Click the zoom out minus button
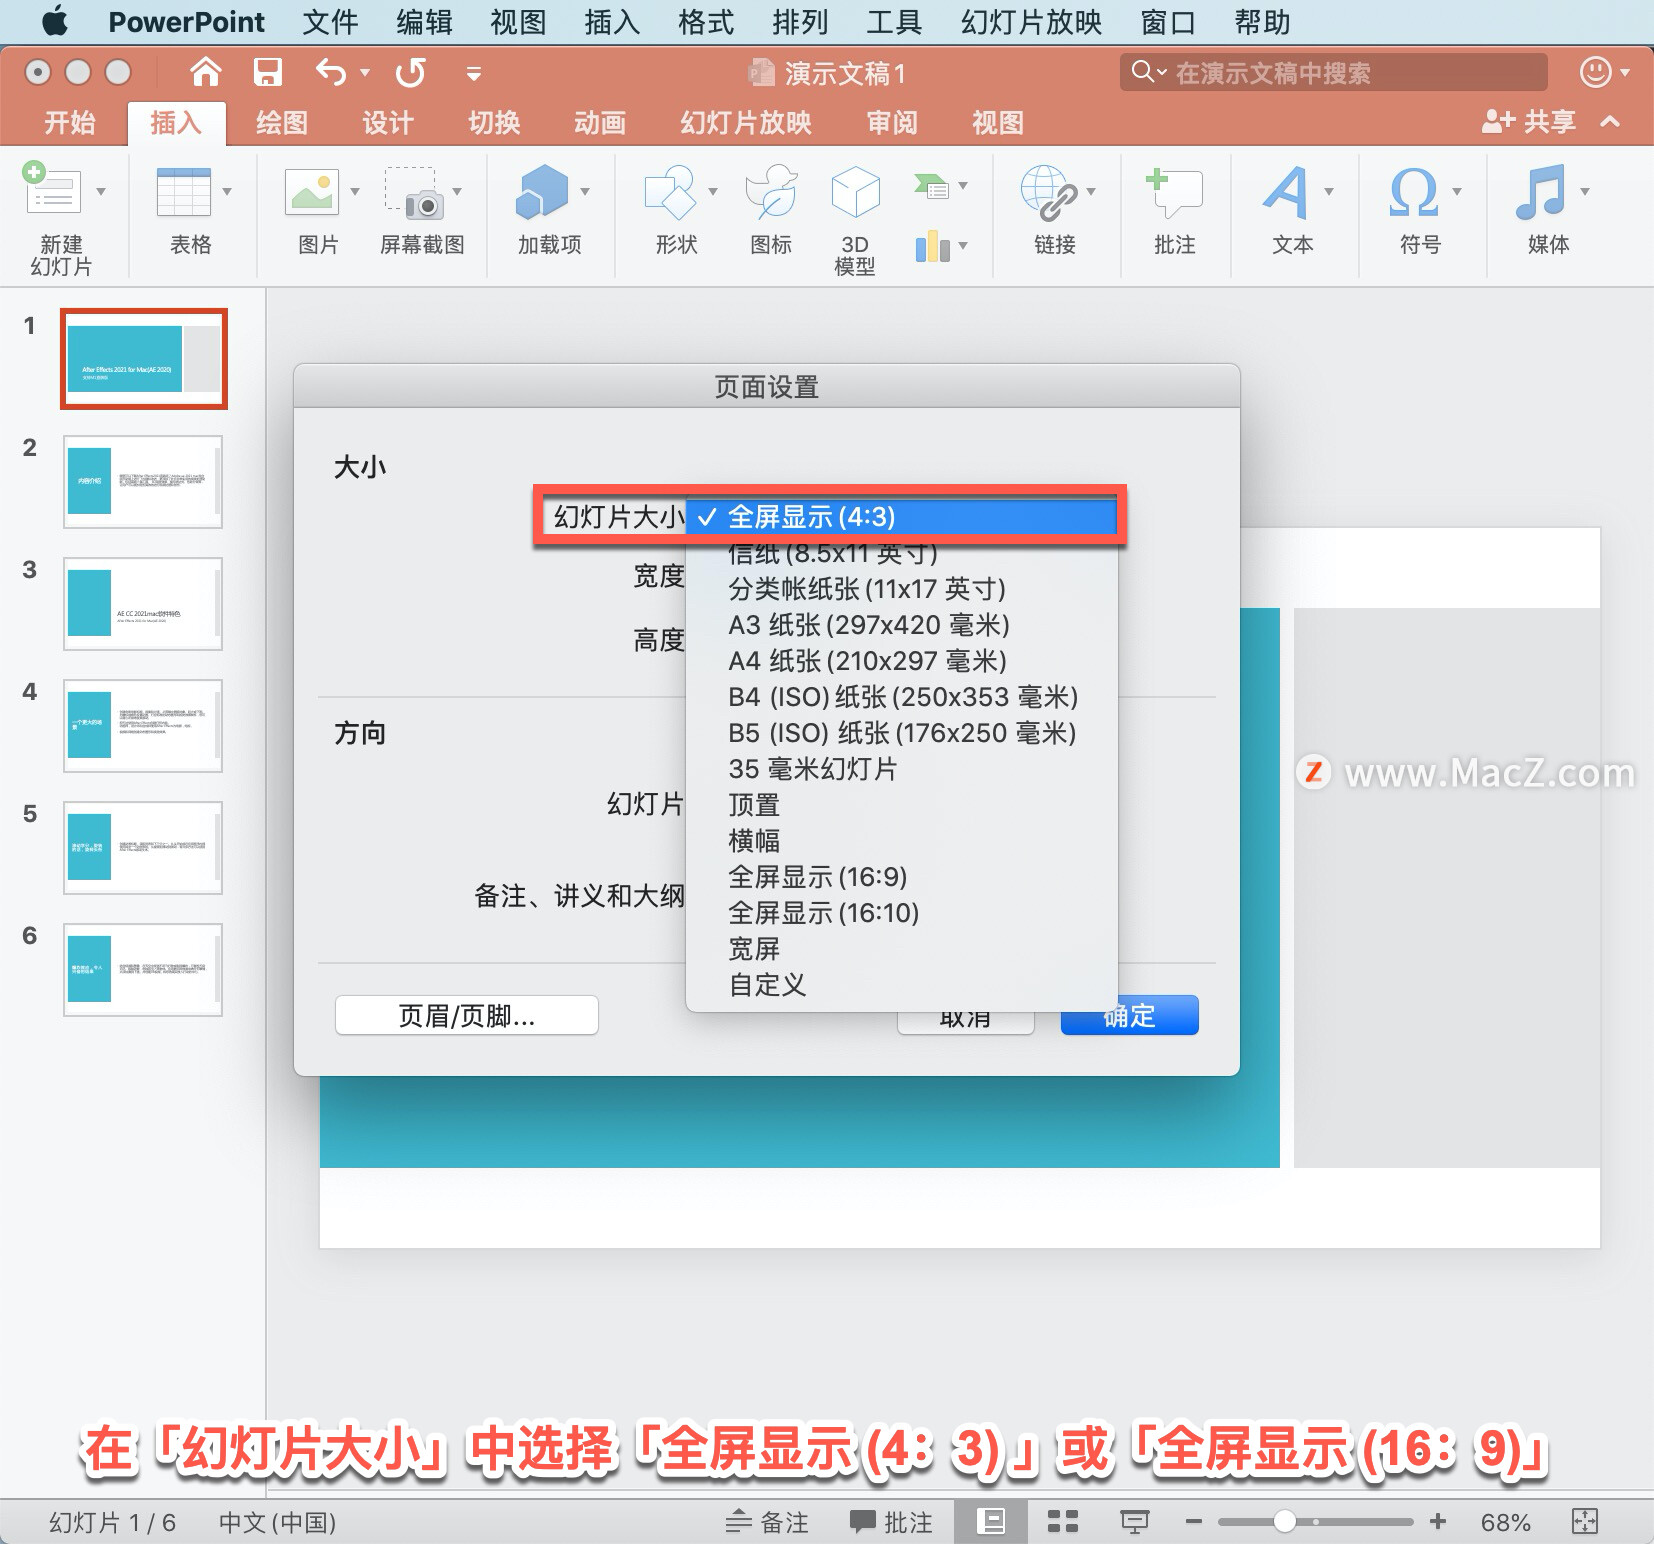 point(1193,1522)
